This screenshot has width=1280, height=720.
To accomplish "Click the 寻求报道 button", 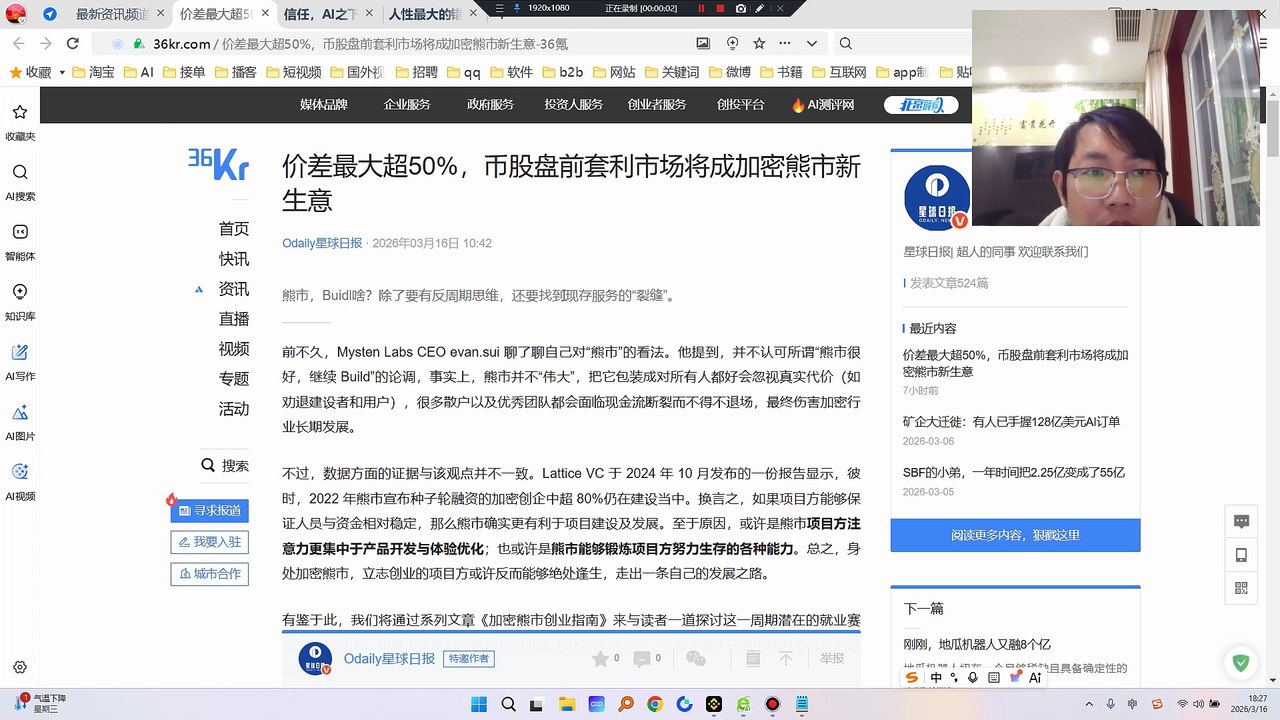I will (x=210, y=510).
